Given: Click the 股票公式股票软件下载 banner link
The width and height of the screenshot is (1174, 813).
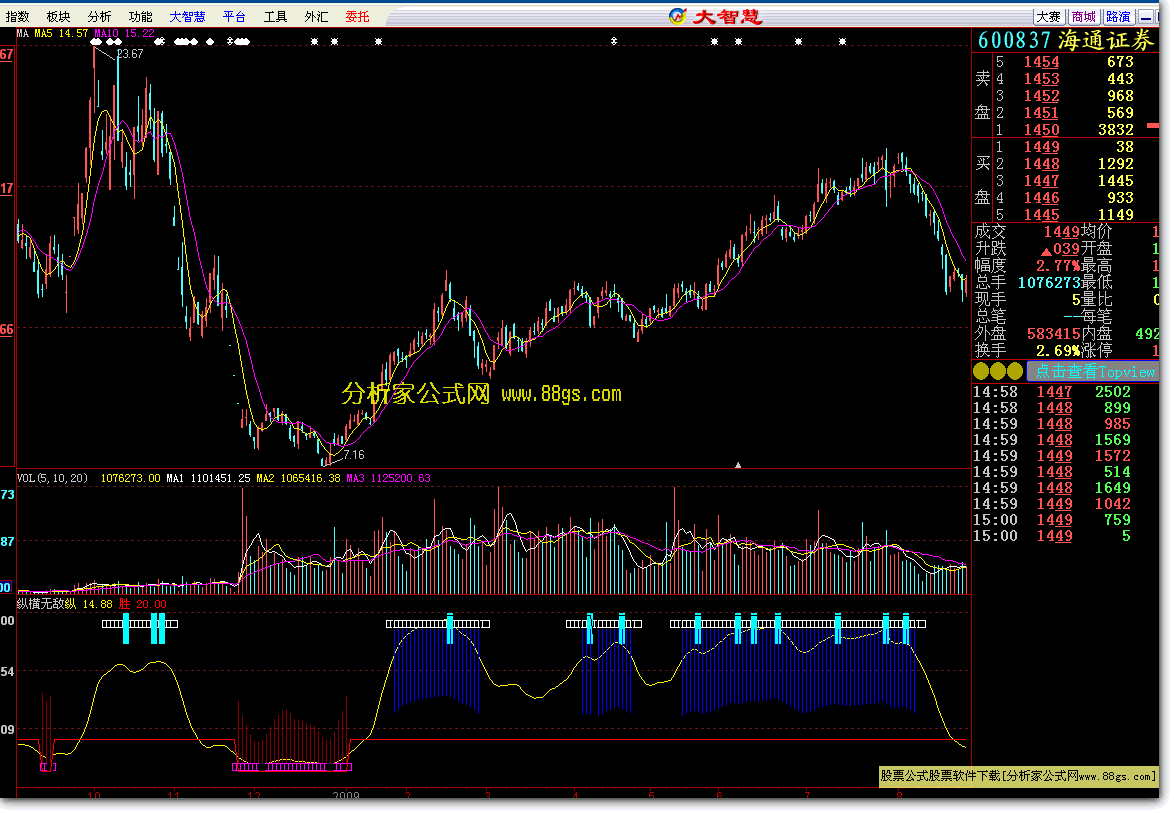Looking at the screenshot, I should tap(1018, 776).
